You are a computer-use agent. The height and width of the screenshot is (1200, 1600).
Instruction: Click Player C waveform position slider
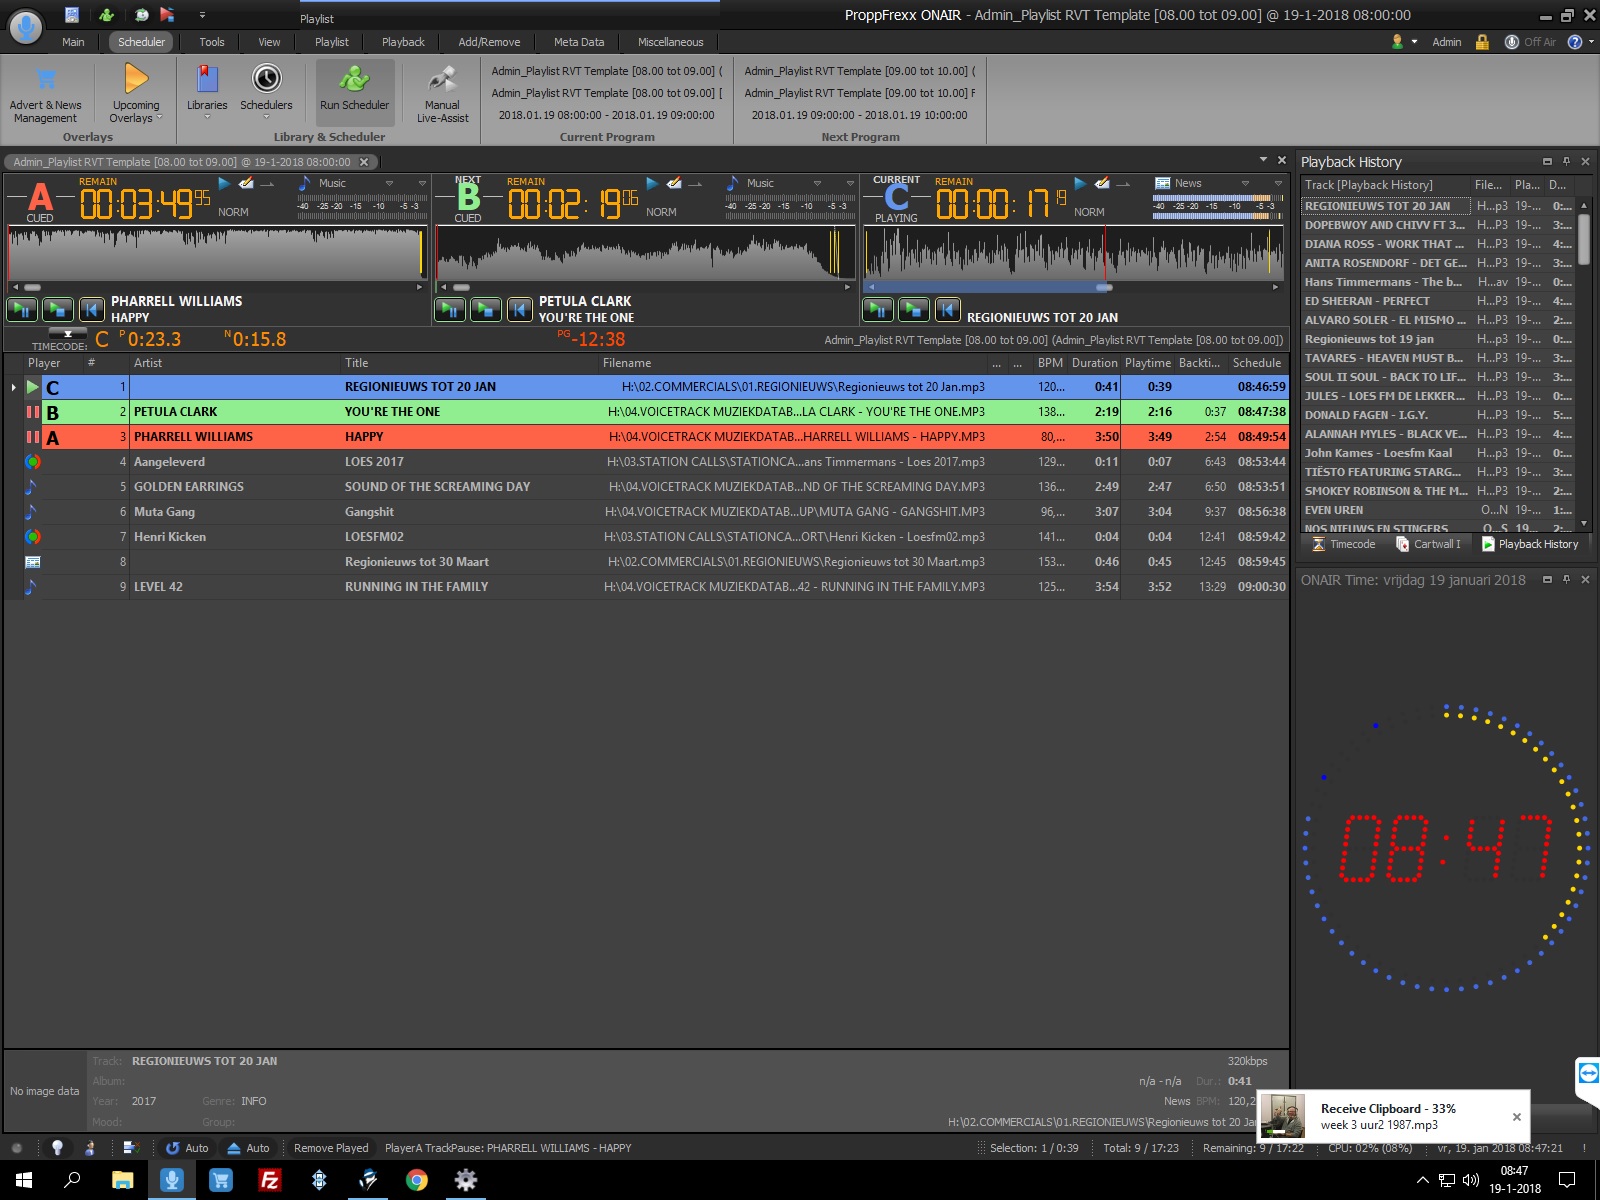point(1104,287)
